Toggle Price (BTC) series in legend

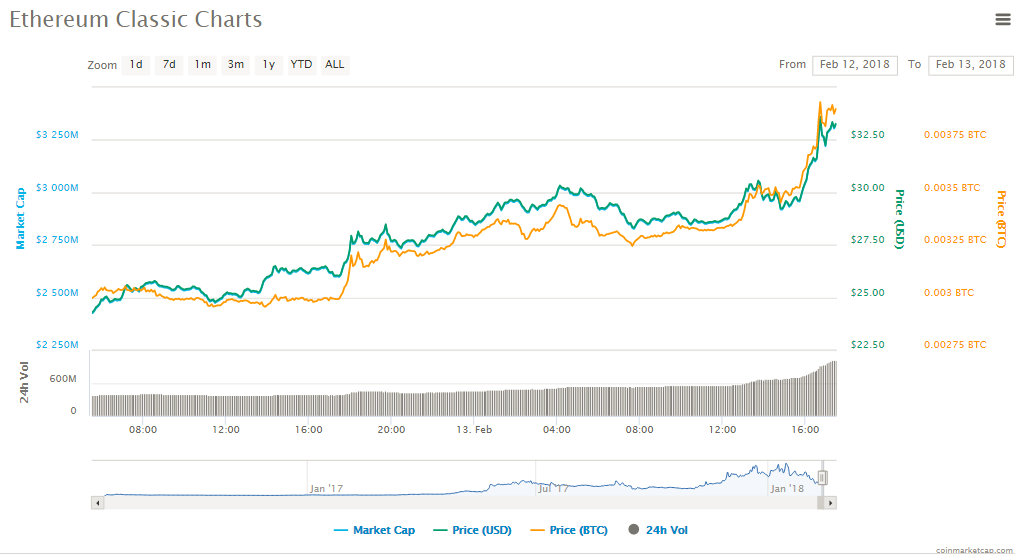[x=569, y=530]
